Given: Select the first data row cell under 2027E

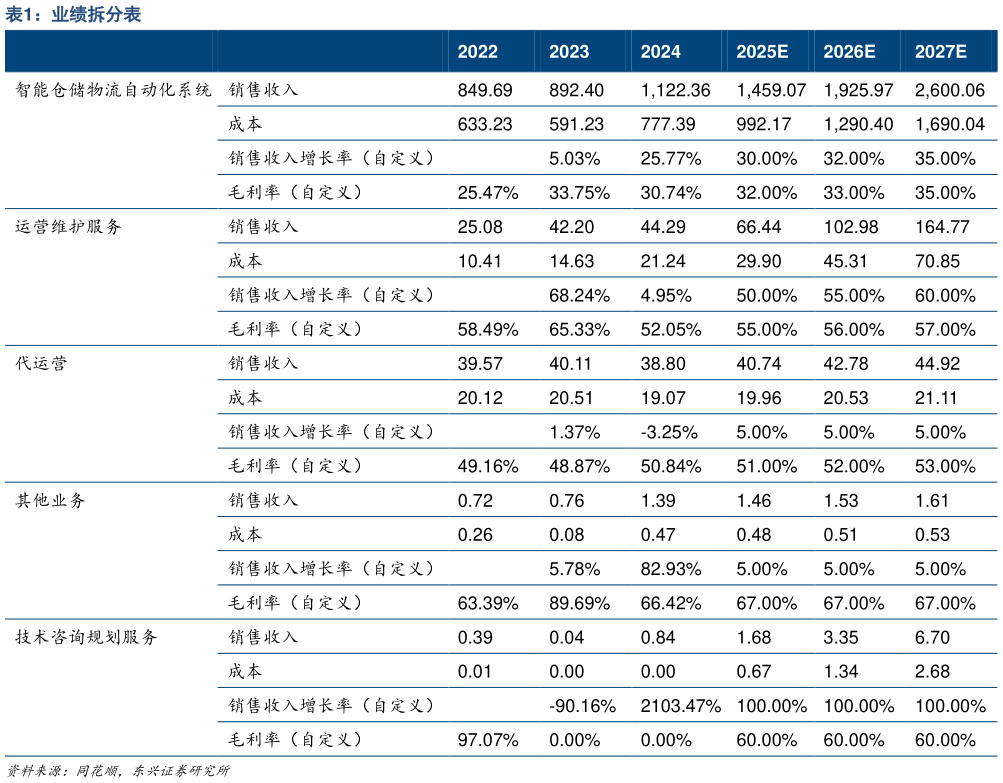Looking at the screenshot, I should tap(940, 90).
